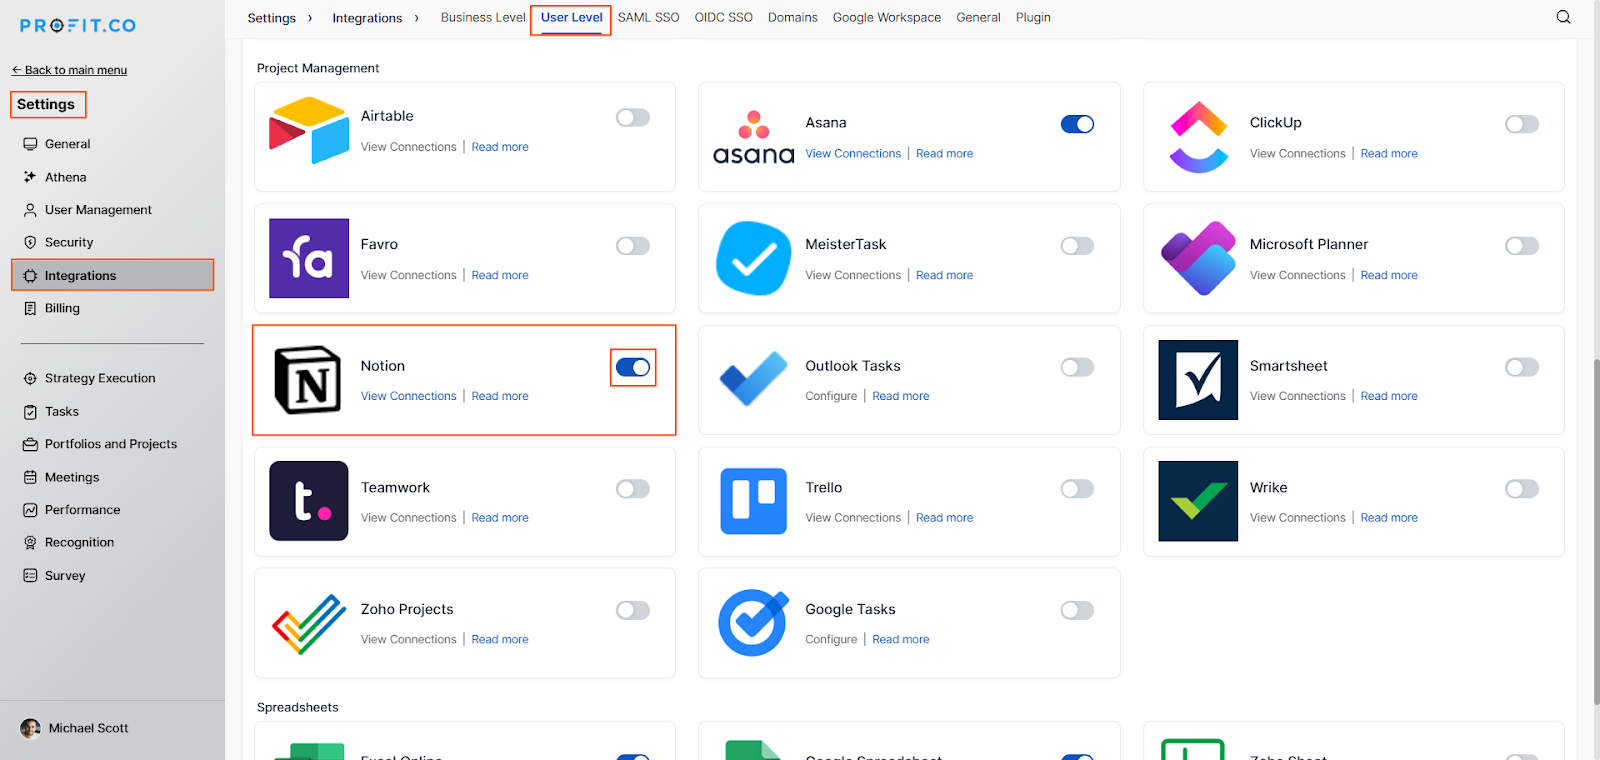This screenshot has width=1600, height=760.
Task: Click Configure for Outlook Tasks
Action: (831, 396)
